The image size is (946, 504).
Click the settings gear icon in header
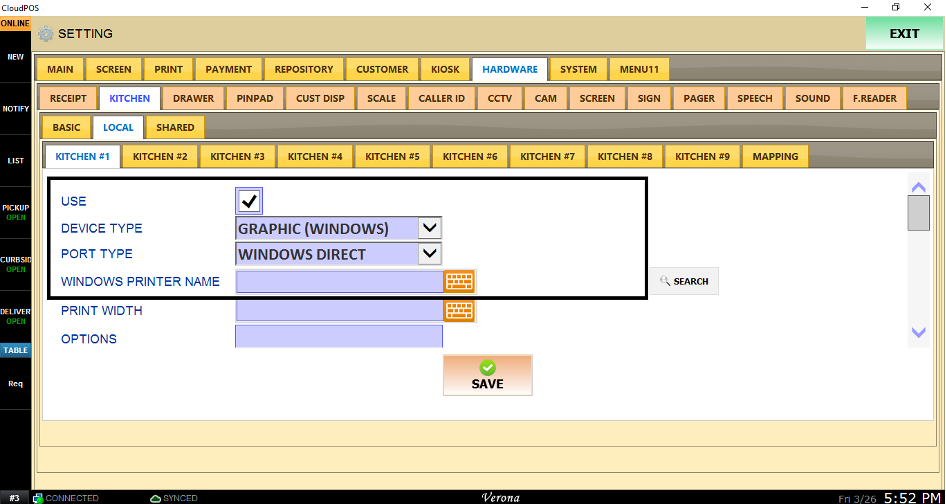pyautogui.click(x=46, y=34)
